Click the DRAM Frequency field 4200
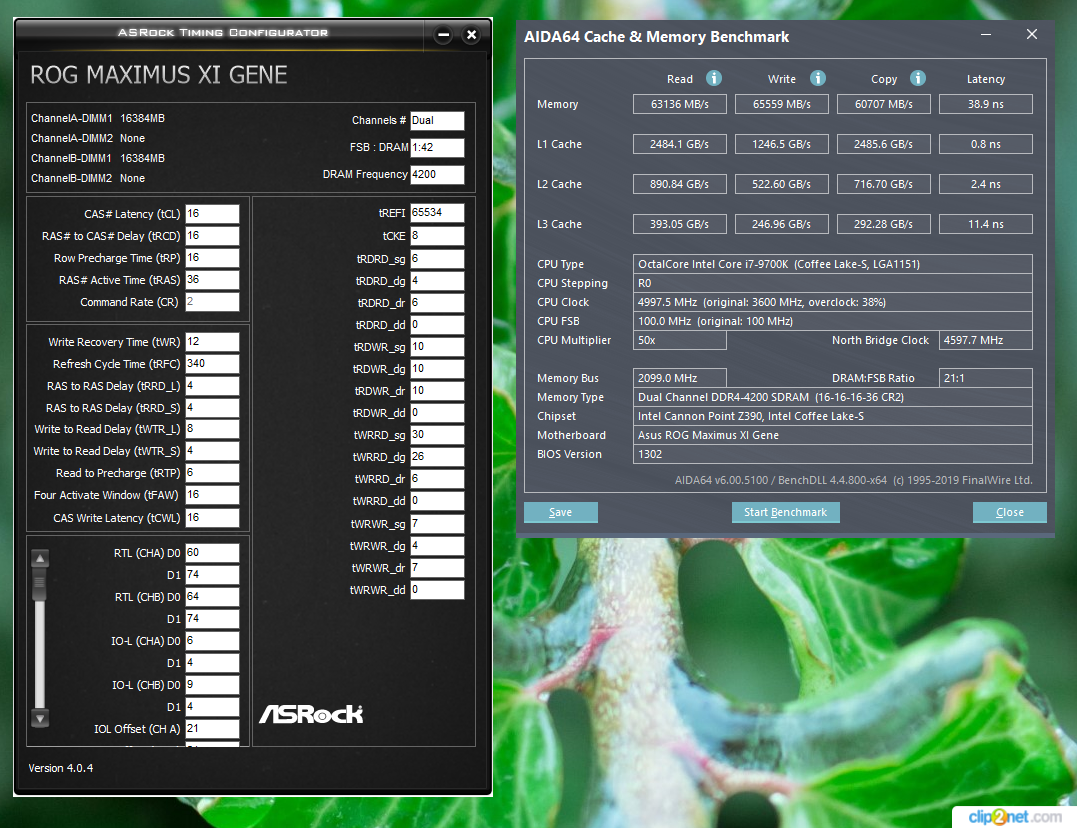The image size is (1077, 828). [438, 175]
